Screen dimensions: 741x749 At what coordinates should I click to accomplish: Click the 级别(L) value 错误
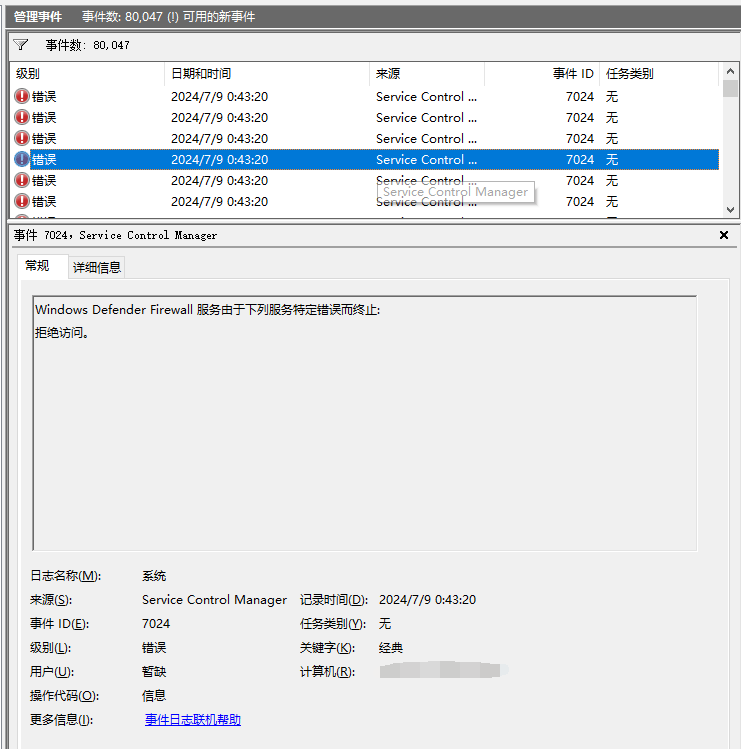(154, 648)
